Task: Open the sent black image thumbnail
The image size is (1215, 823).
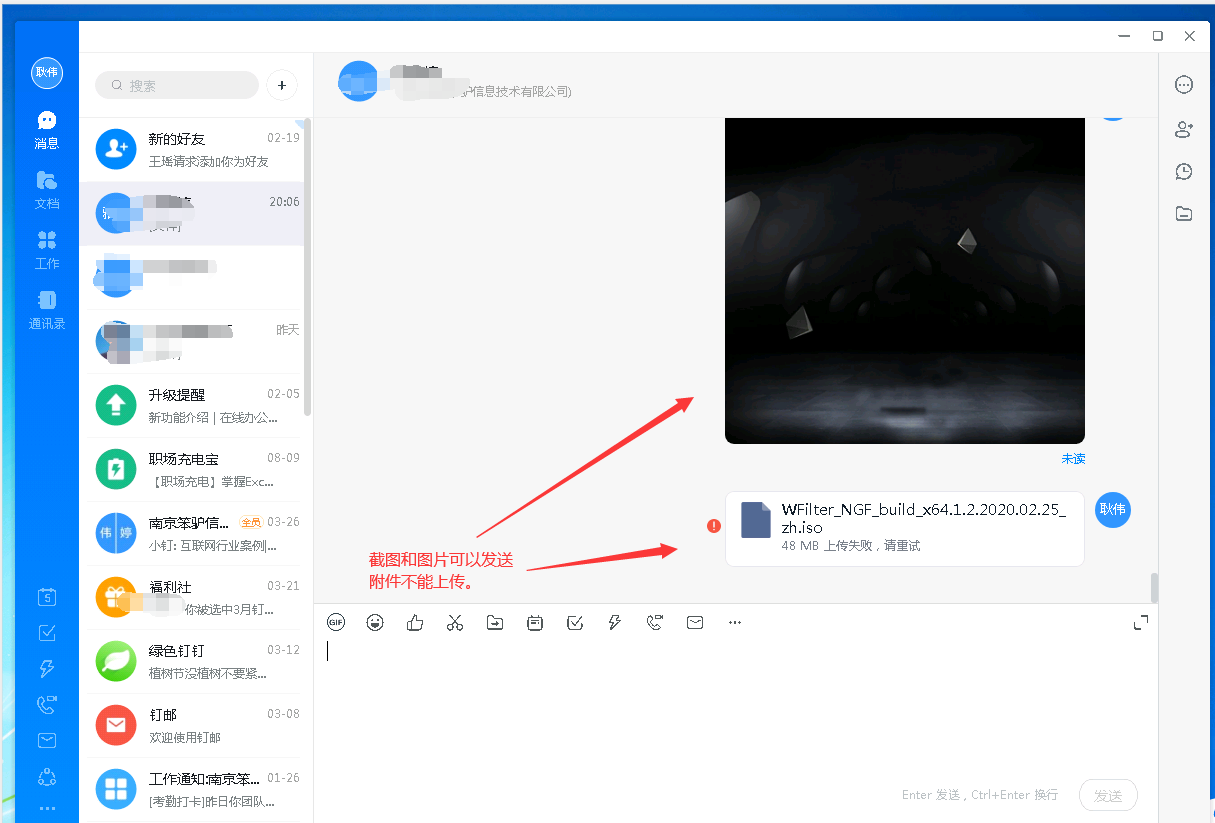Action: tap(904, 280)
